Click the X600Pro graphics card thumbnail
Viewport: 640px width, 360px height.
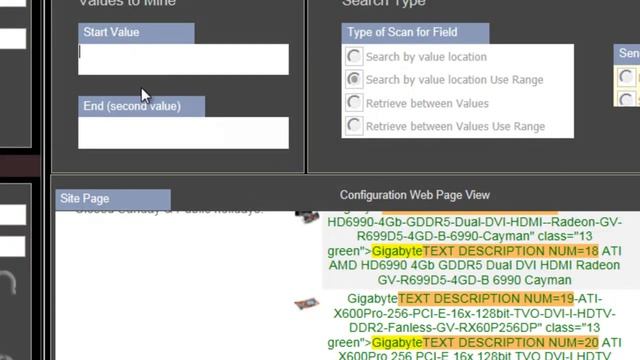click(307, 303)
